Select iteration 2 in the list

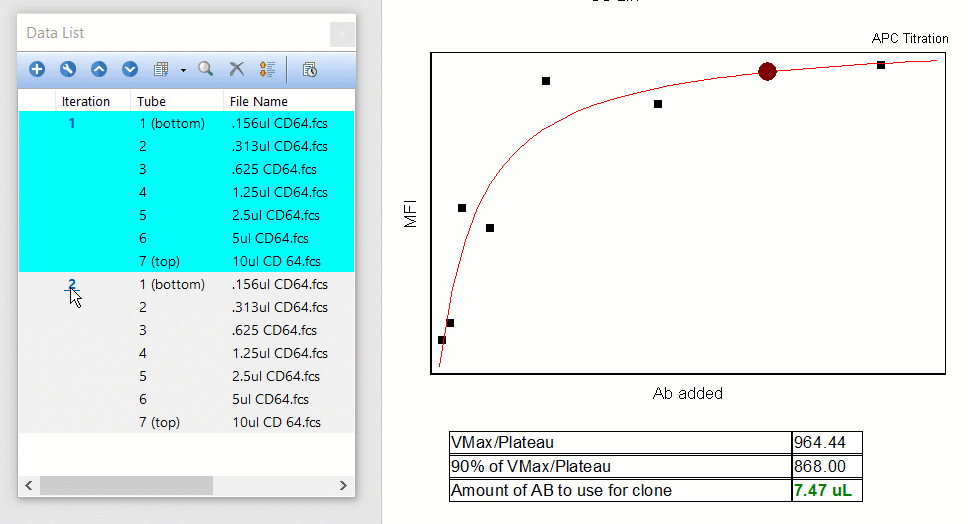pos(72,284)
